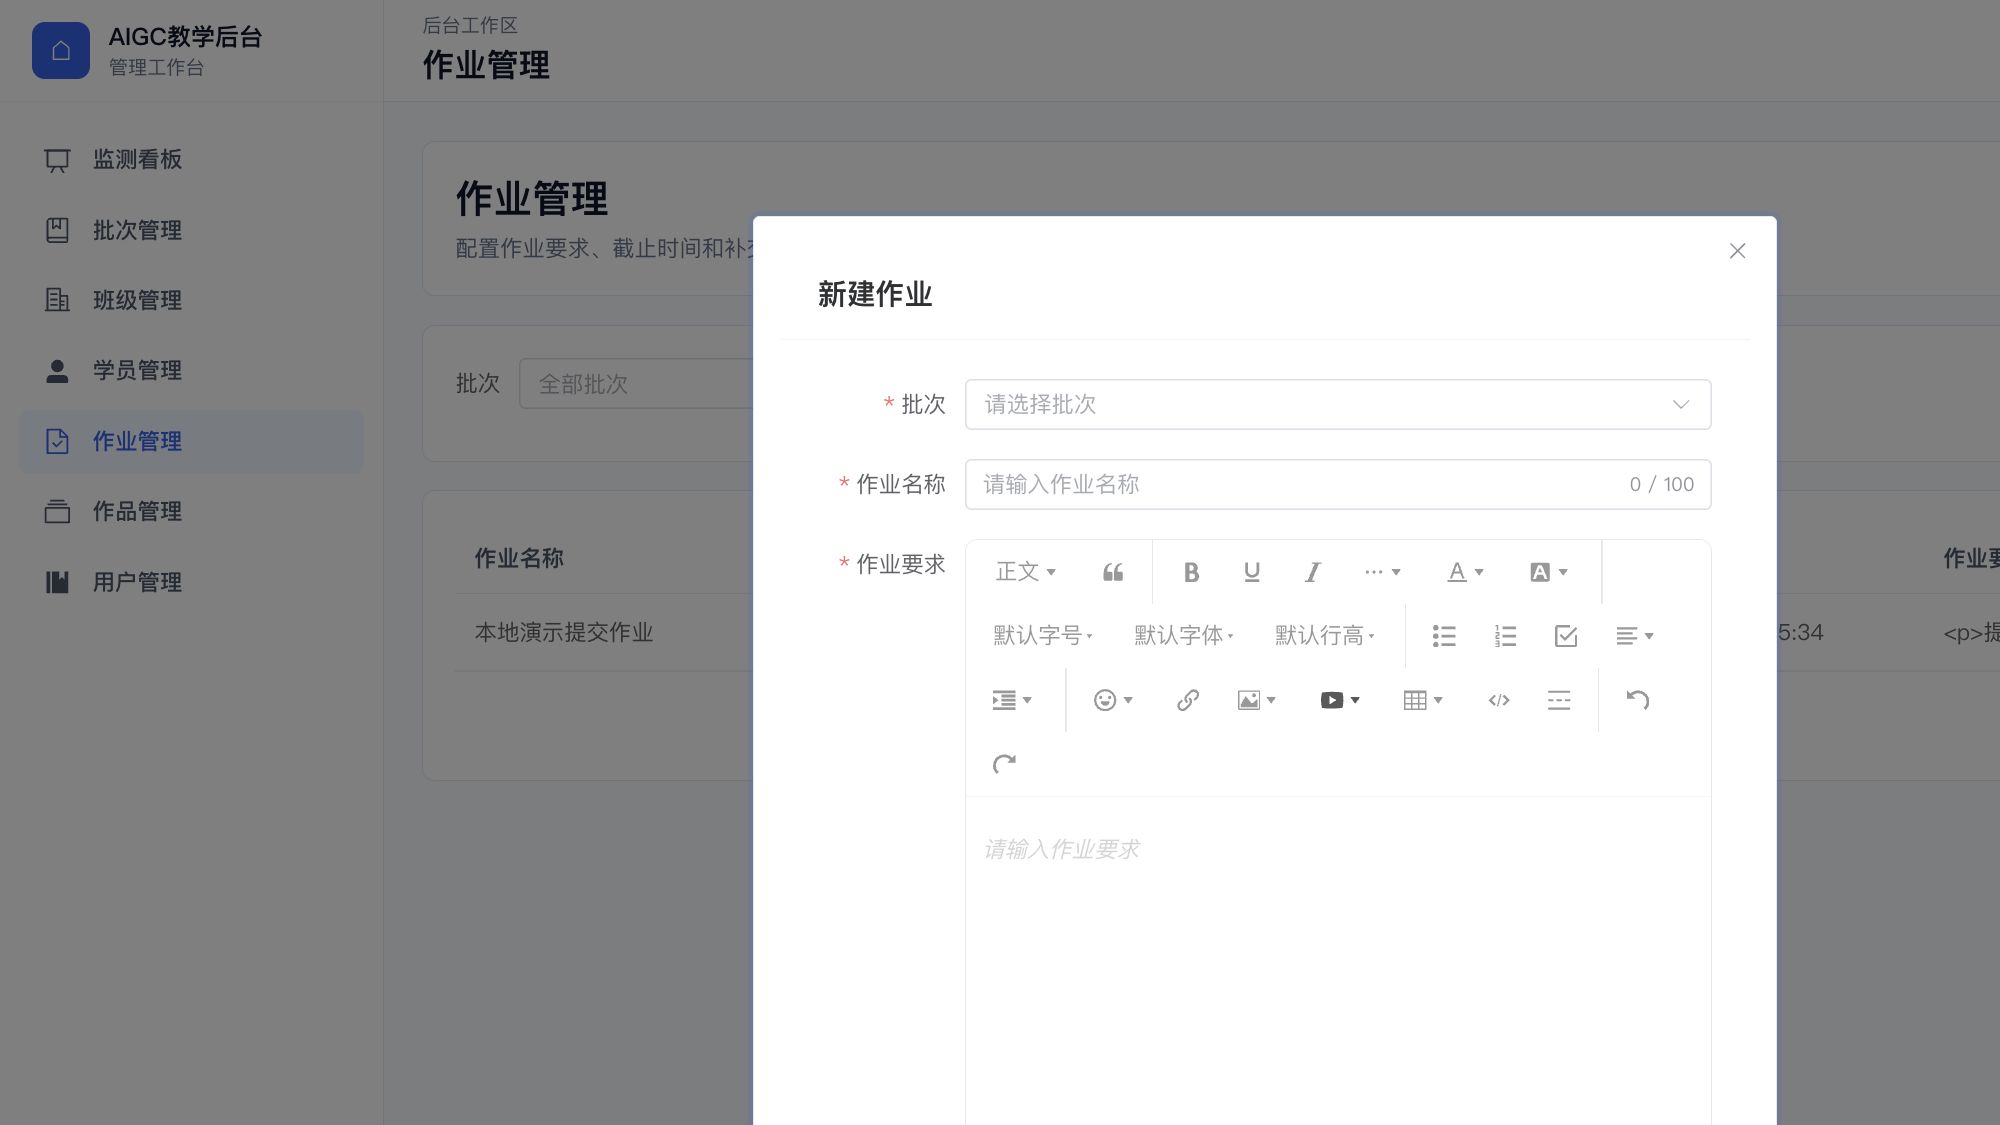Screen dimensions: 2000x1125
Task: Click the quote block icon in editor toolbar
Action: point(1112,572)
